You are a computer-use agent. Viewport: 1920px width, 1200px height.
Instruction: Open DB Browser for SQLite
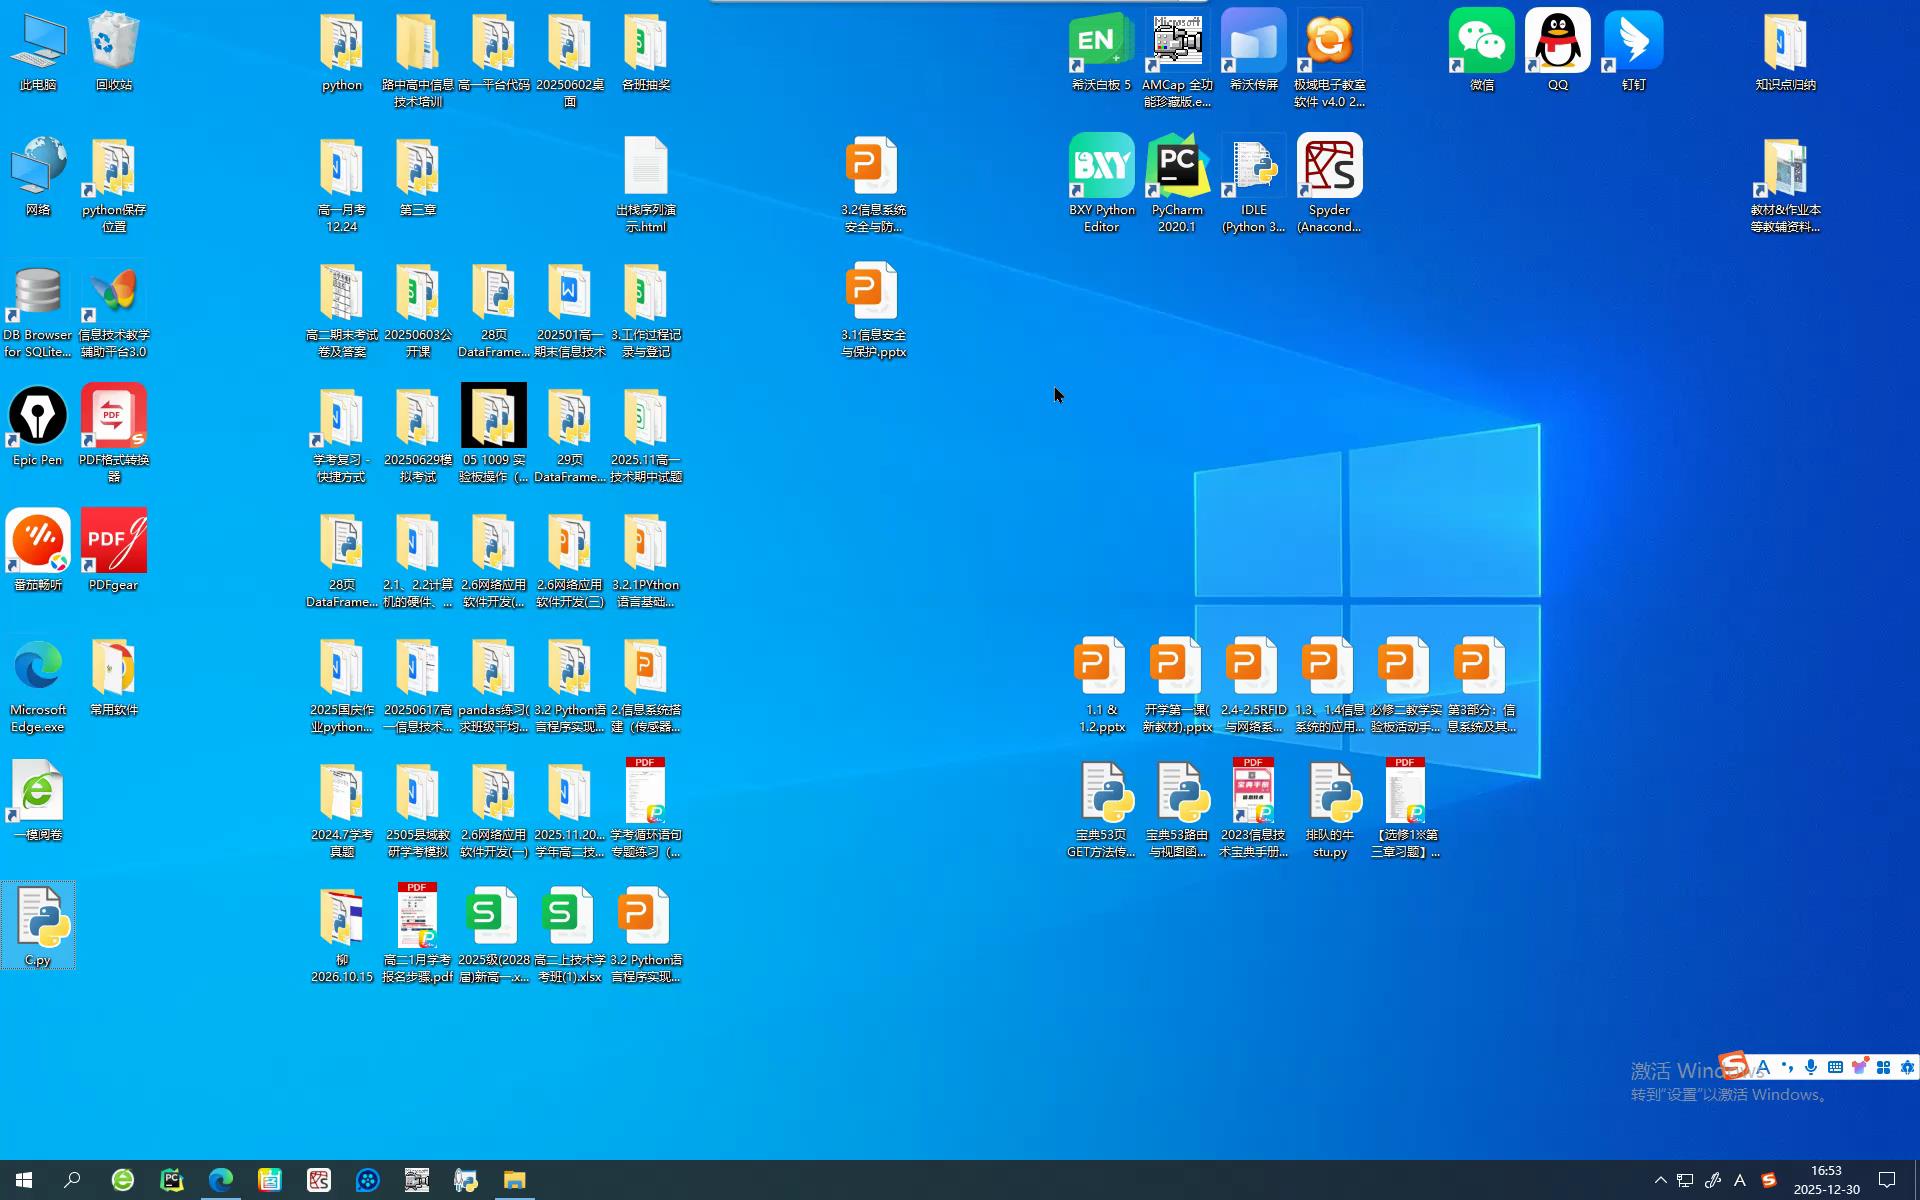tap(38, 293)
